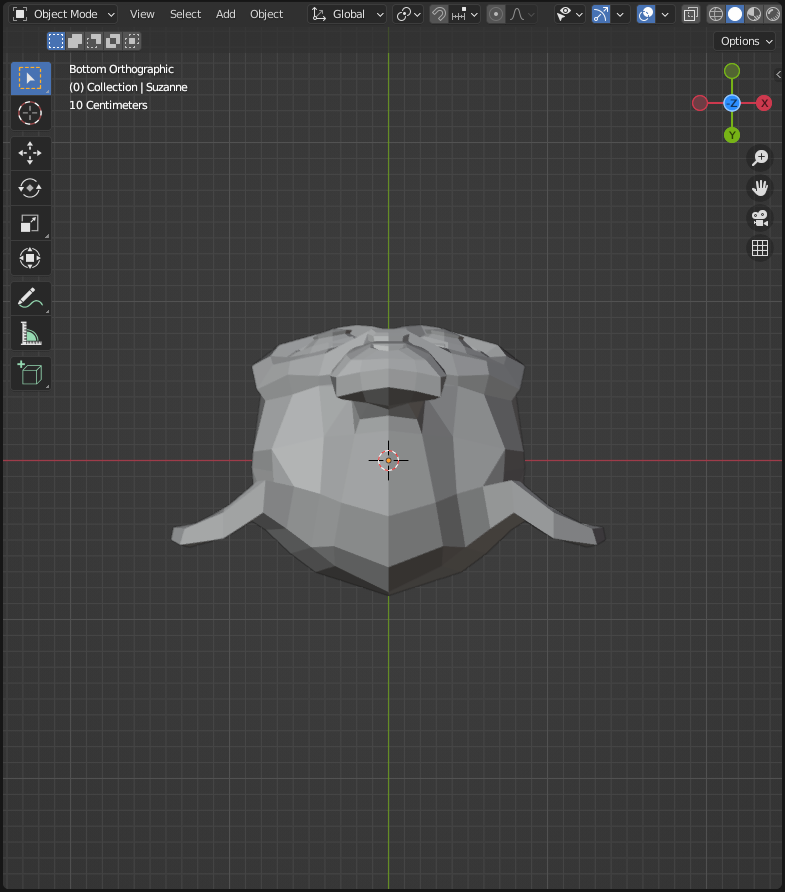
Task: Click the '(0) Collection | Suzanne' text
Action: [128, 87]
